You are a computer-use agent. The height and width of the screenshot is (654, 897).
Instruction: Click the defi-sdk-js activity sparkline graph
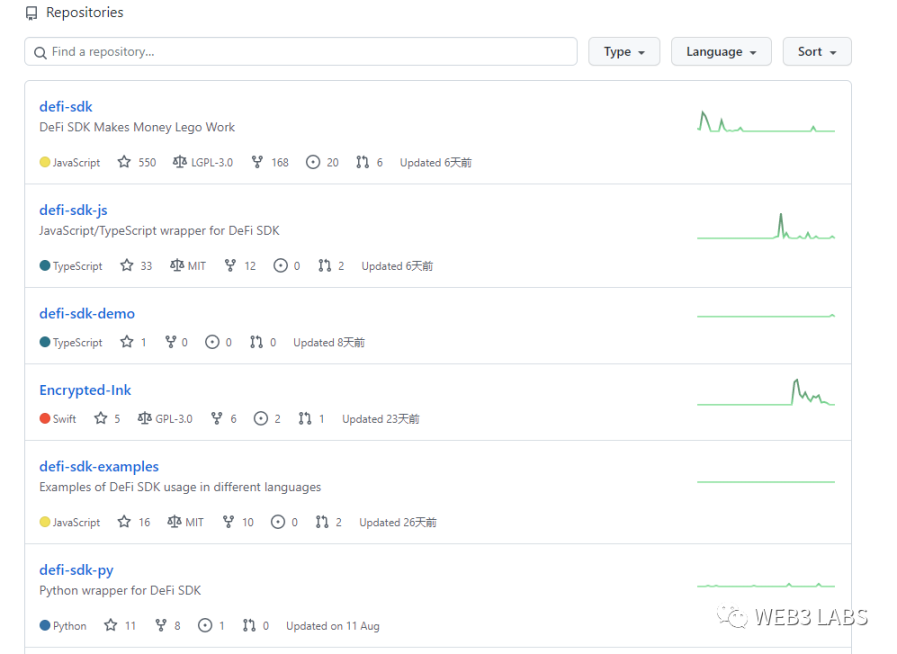pos(766,227)
